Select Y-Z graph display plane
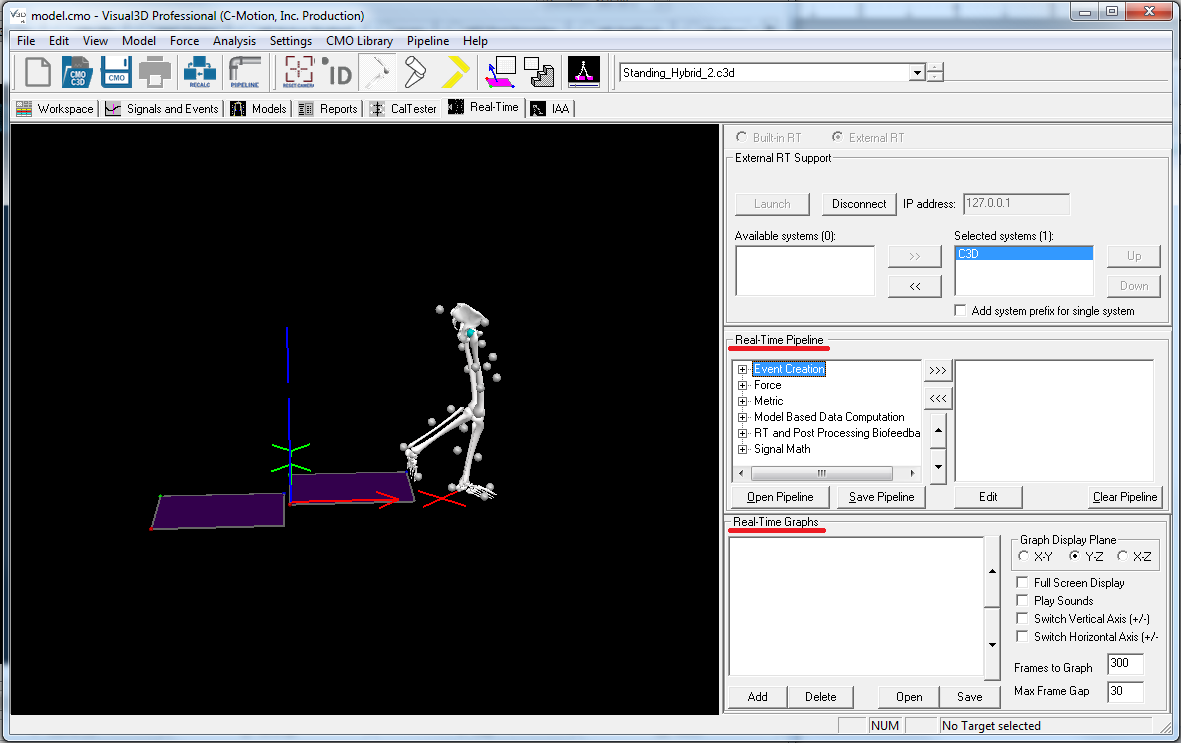 [1074, 555]
